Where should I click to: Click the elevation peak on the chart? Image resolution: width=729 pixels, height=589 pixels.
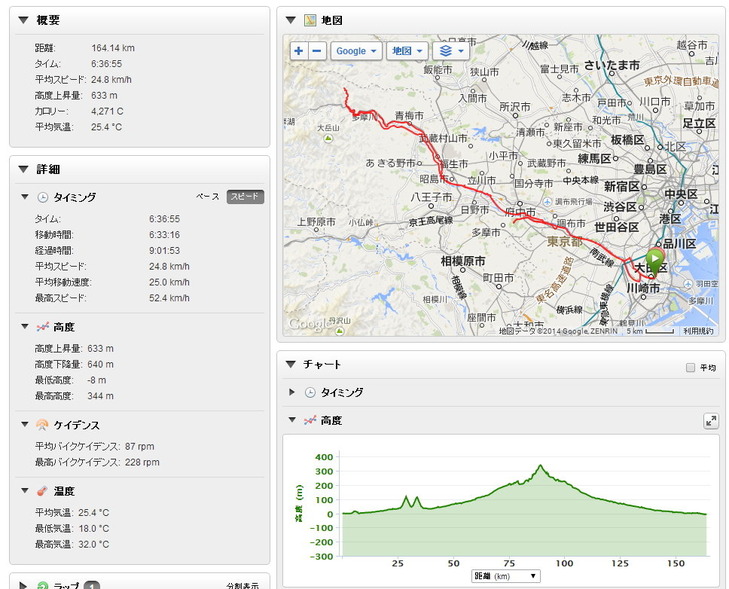point(540,465)
